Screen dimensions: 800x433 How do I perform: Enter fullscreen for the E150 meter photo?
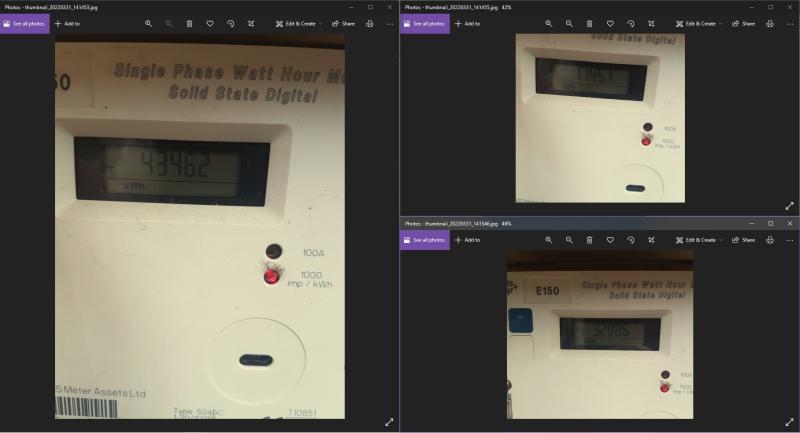[x=789, y=422]
